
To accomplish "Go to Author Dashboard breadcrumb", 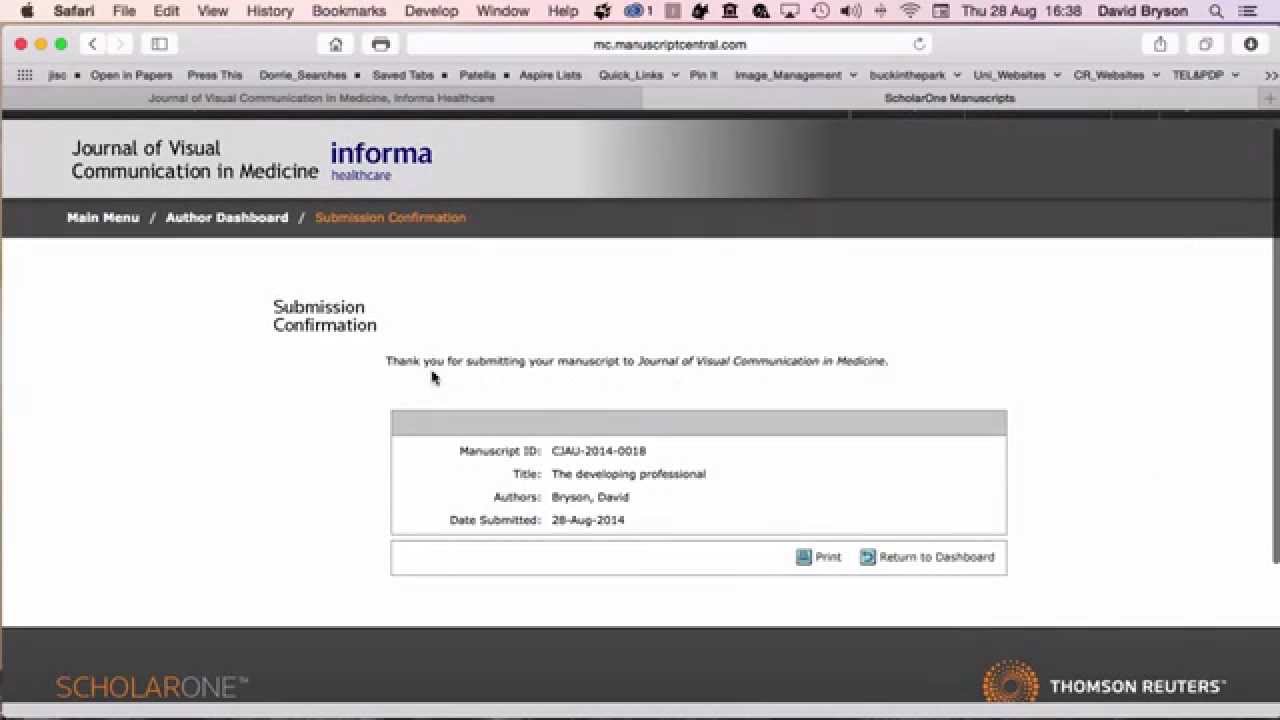I will coord(227,217).
